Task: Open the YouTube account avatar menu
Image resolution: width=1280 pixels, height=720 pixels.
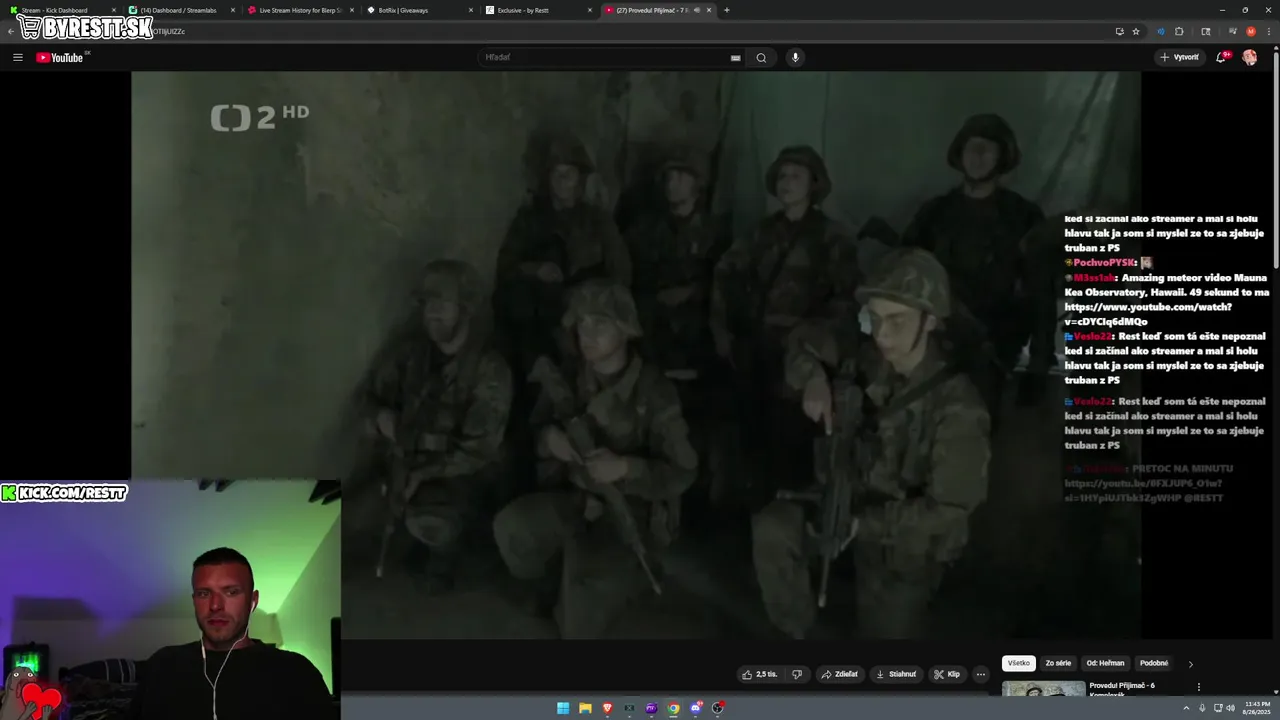Action: coord(1249,57)
